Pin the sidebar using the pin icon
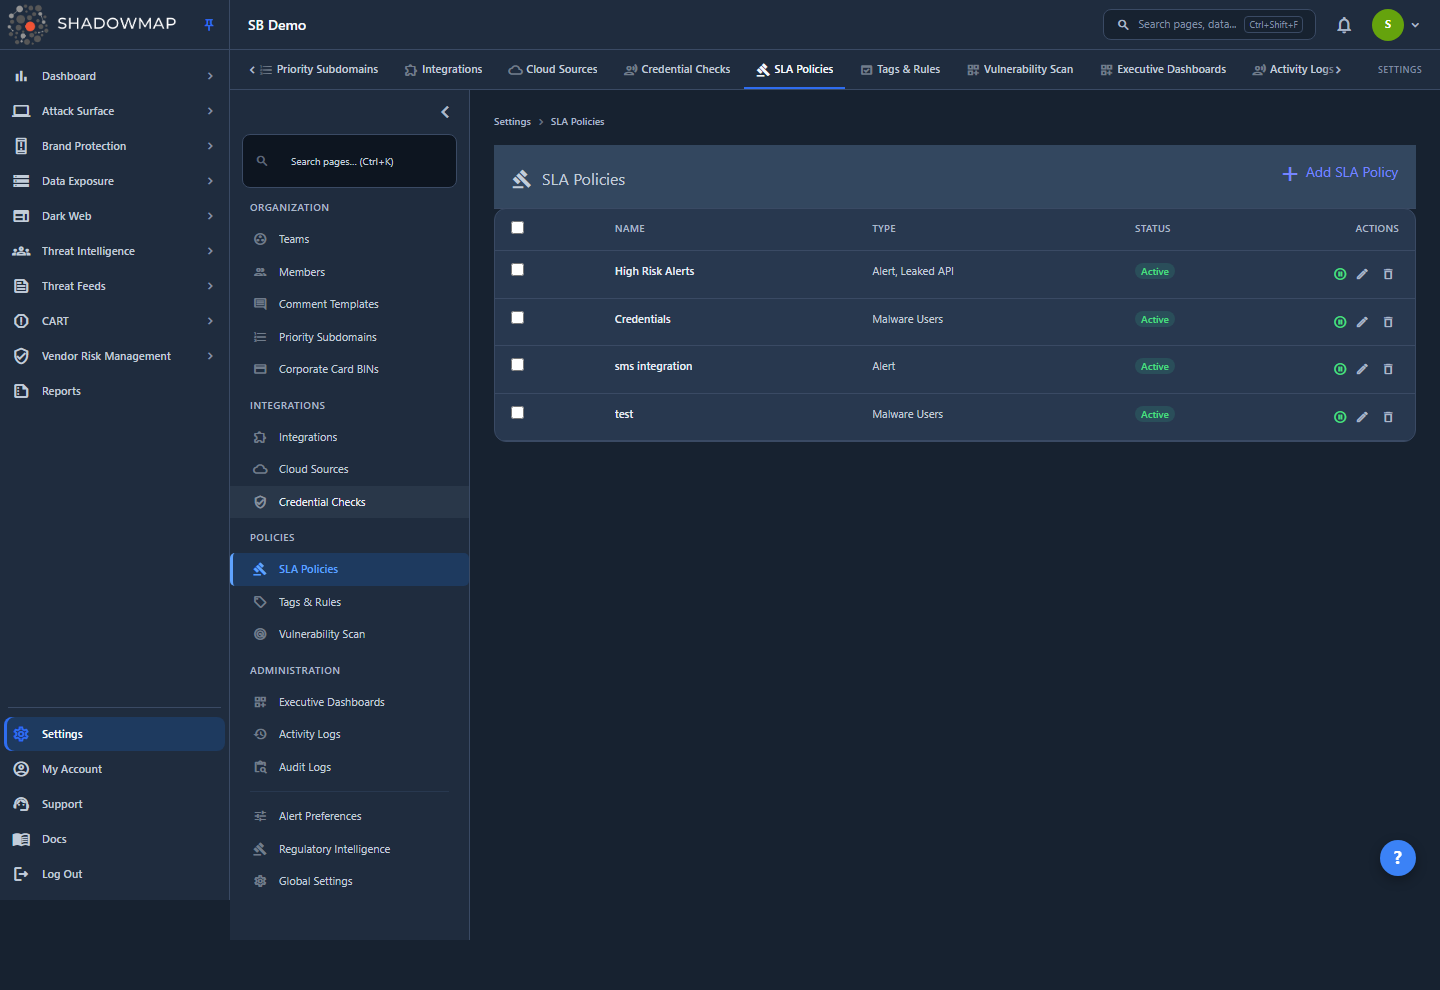The height and width of the screenshot is (990, 1440). pyautogui.click(x=209, y=25)
